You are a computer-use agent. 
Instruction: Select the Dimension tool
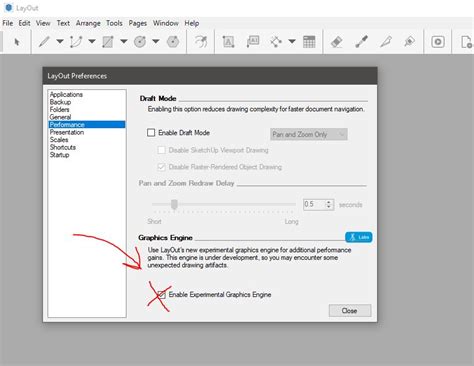click(x=276, y=42)
